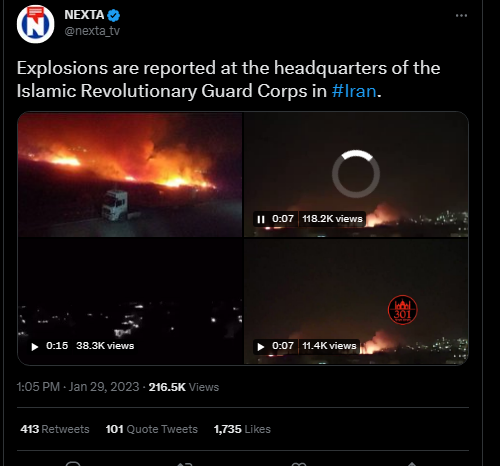500x466 pixels.
Task: Open the 216.5K Views analytics
Action: pos(184,387)
